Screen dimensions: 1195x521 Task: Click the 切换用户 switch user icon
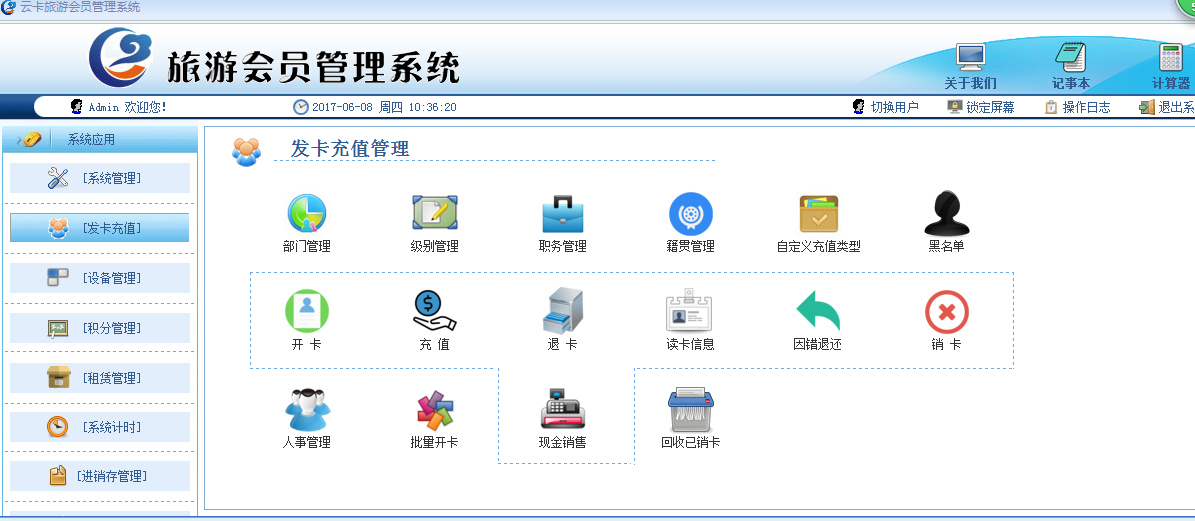click(x=859, y=107)
